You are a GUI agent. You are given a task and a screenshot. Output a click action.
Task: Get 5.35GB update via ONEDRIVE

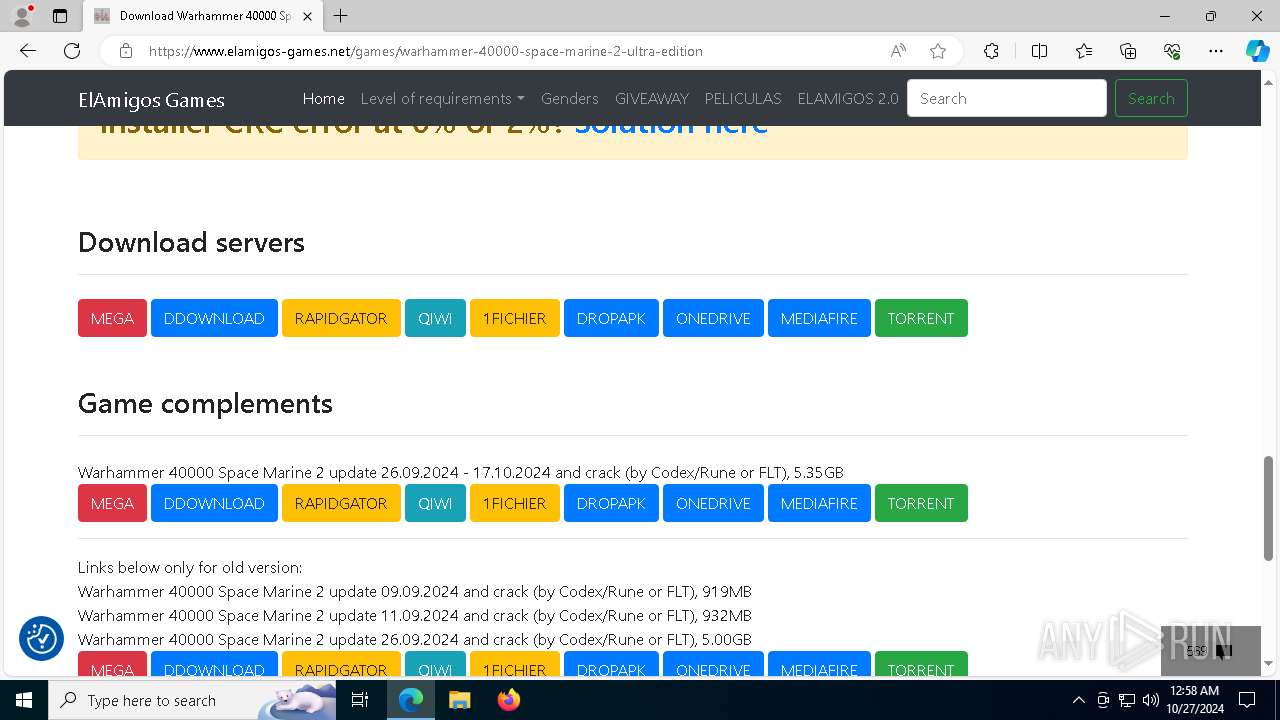[713, 503]
